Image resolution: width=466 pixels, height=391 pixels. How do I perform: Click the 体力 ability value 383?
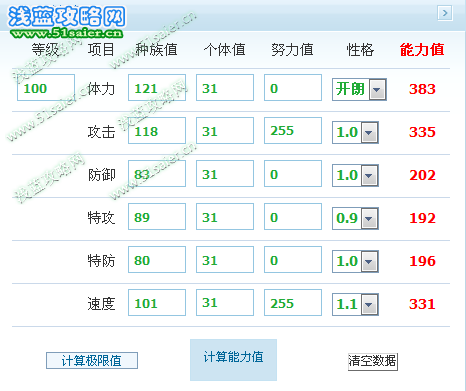pos(422,89)
